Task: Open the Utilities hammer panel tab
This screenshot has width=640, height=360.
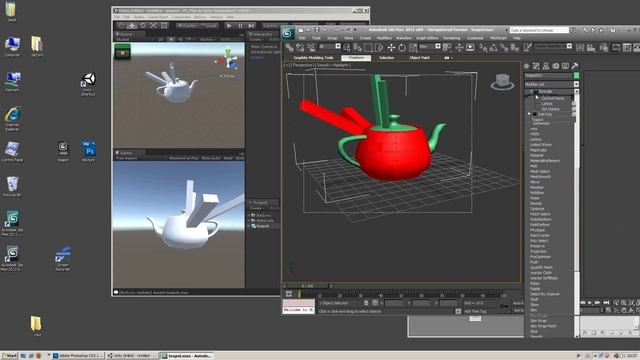Action: tap(575, 66)
